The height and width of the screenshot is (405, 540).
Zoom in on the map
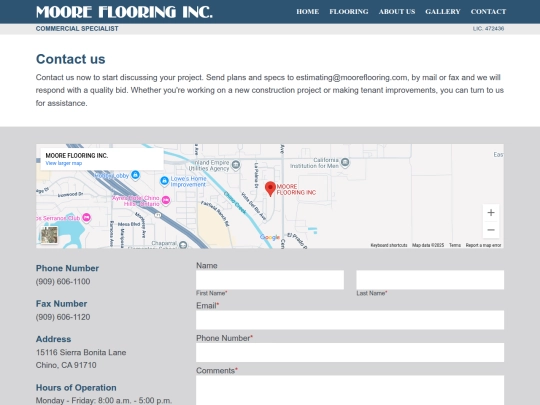click(x=491, y=212)
